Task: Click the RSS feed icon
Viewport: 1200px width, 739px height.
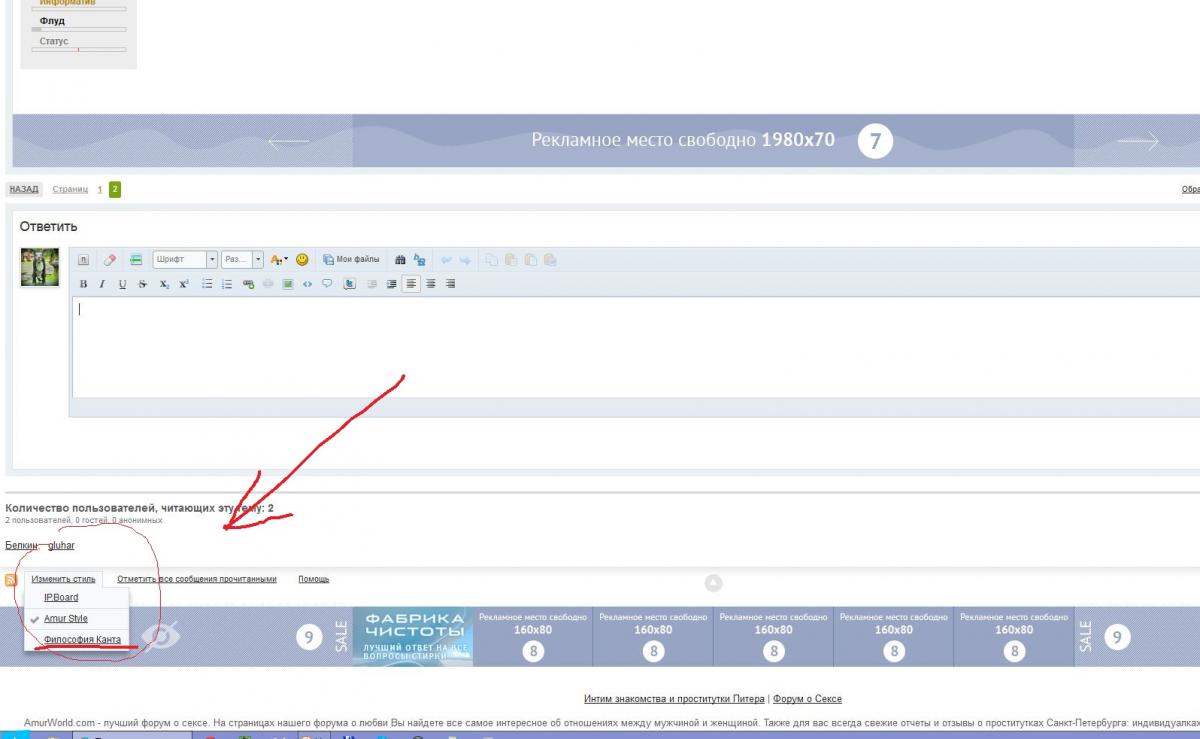Action: tap(11, 579)
